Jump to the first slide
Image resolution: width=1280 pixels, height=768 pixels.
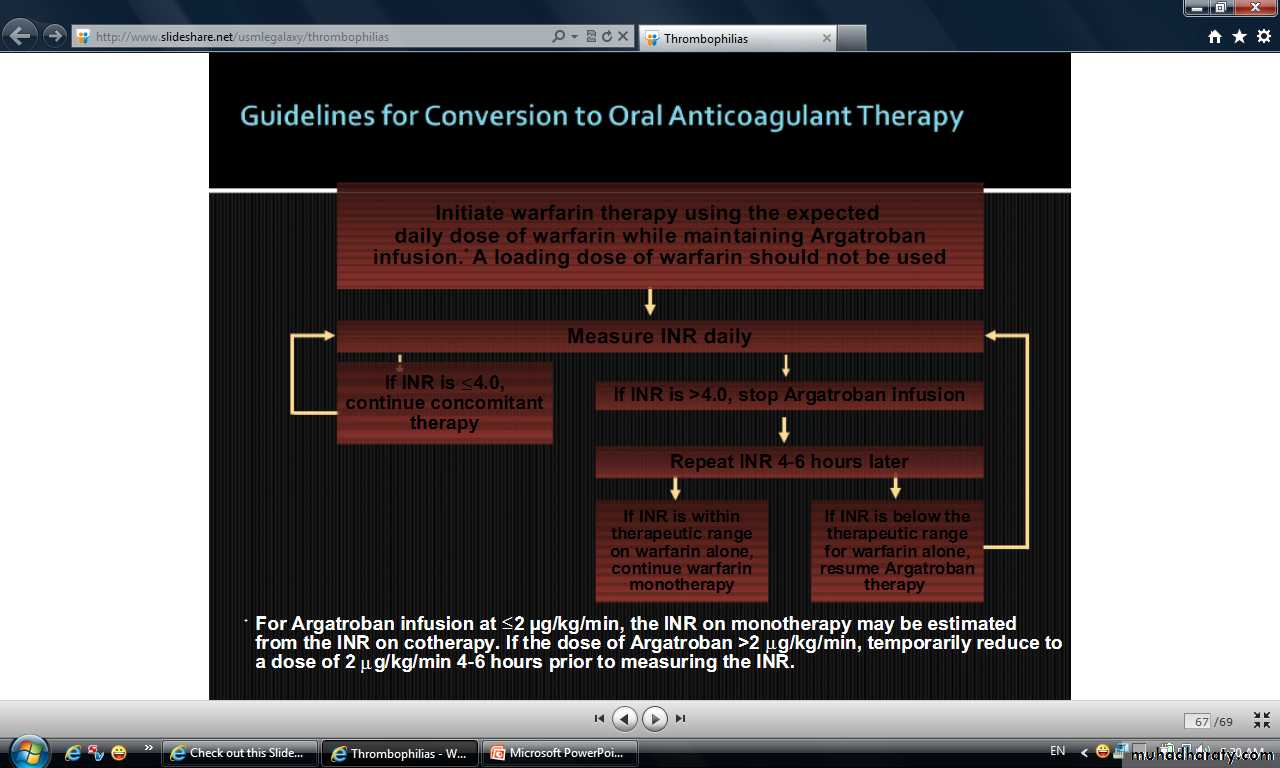tap(599, 719)
